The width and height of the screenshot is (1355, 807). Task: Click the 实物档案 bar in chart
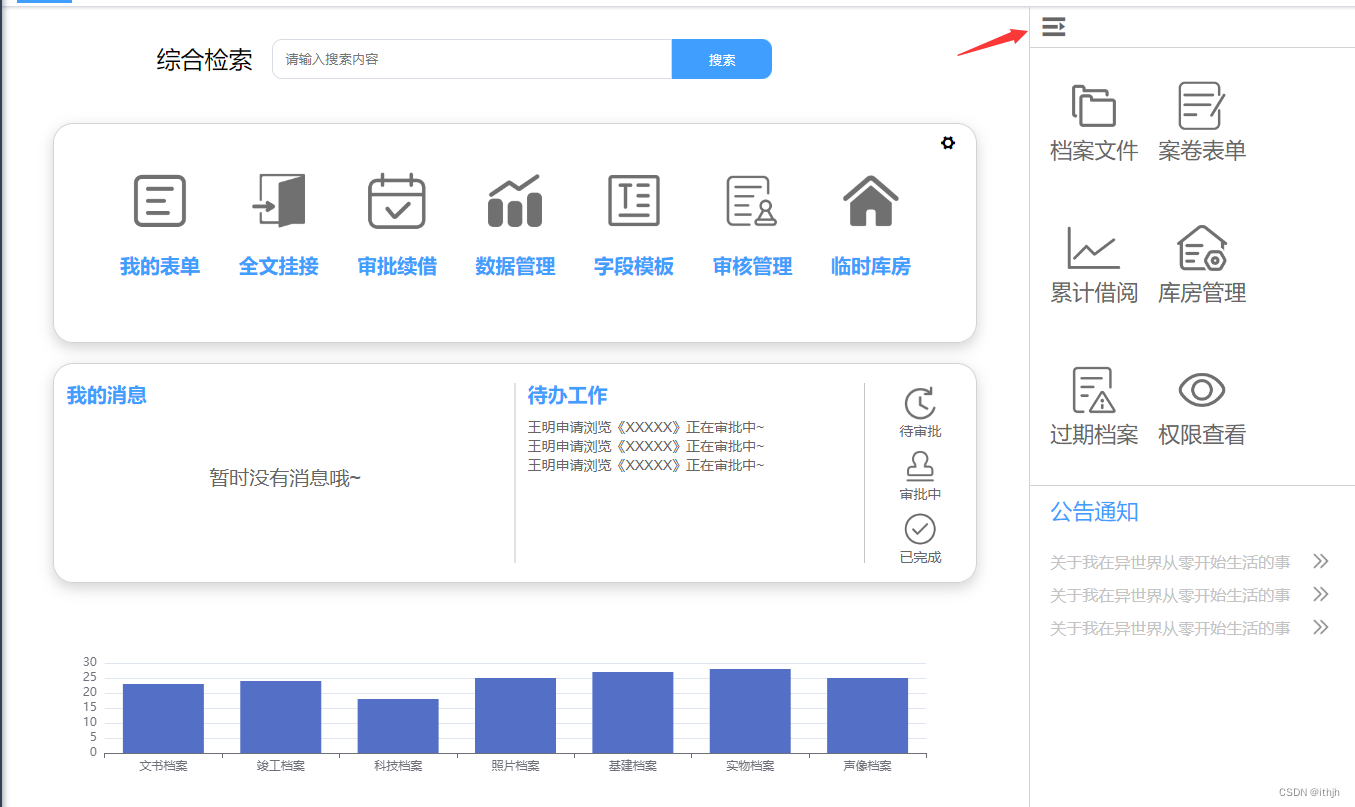point(750,711)
